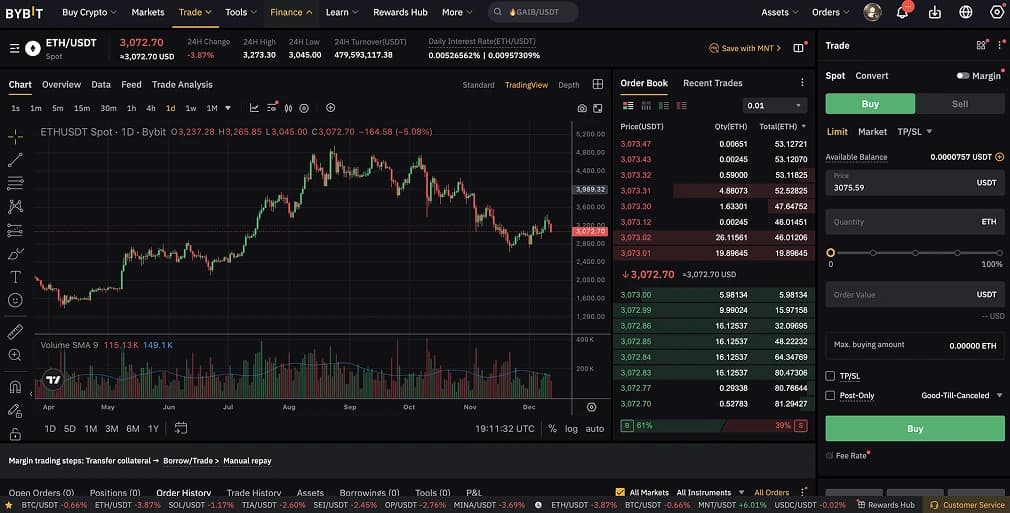
Task: Activate the chart zoom-in tool
Action: click(x=15, y=355)
